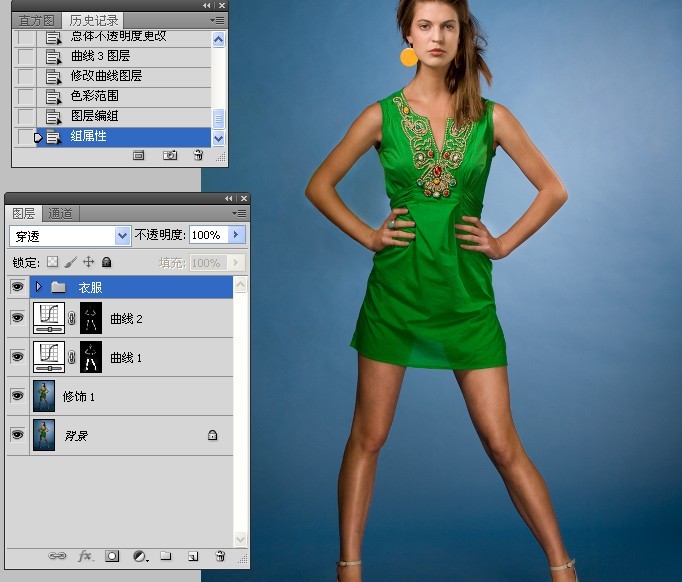The height and width of the screenshot is (582, 682).
Task: Select the 修饰 1 layer name
Action: pyautogui.click(x=79, y=397)
